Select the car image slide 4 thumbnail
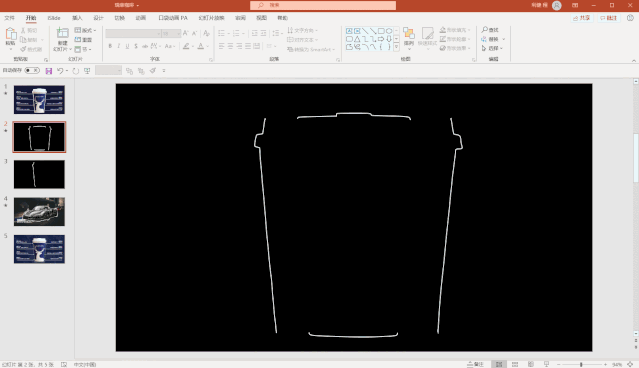The height and width of the screenshot is (368, 639). point(39,212)
